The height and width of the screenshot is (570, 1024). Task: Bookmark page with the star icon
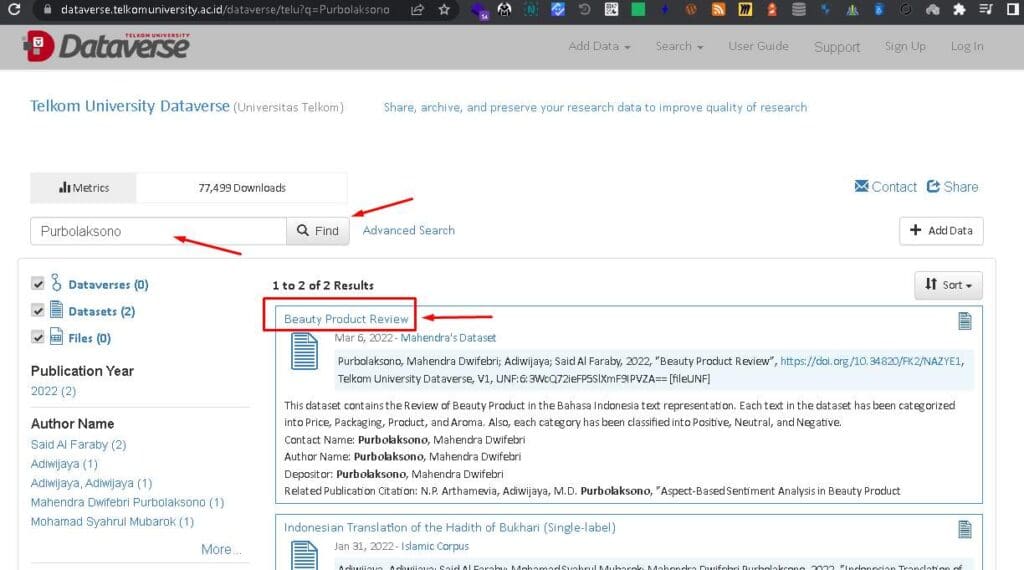444,10
